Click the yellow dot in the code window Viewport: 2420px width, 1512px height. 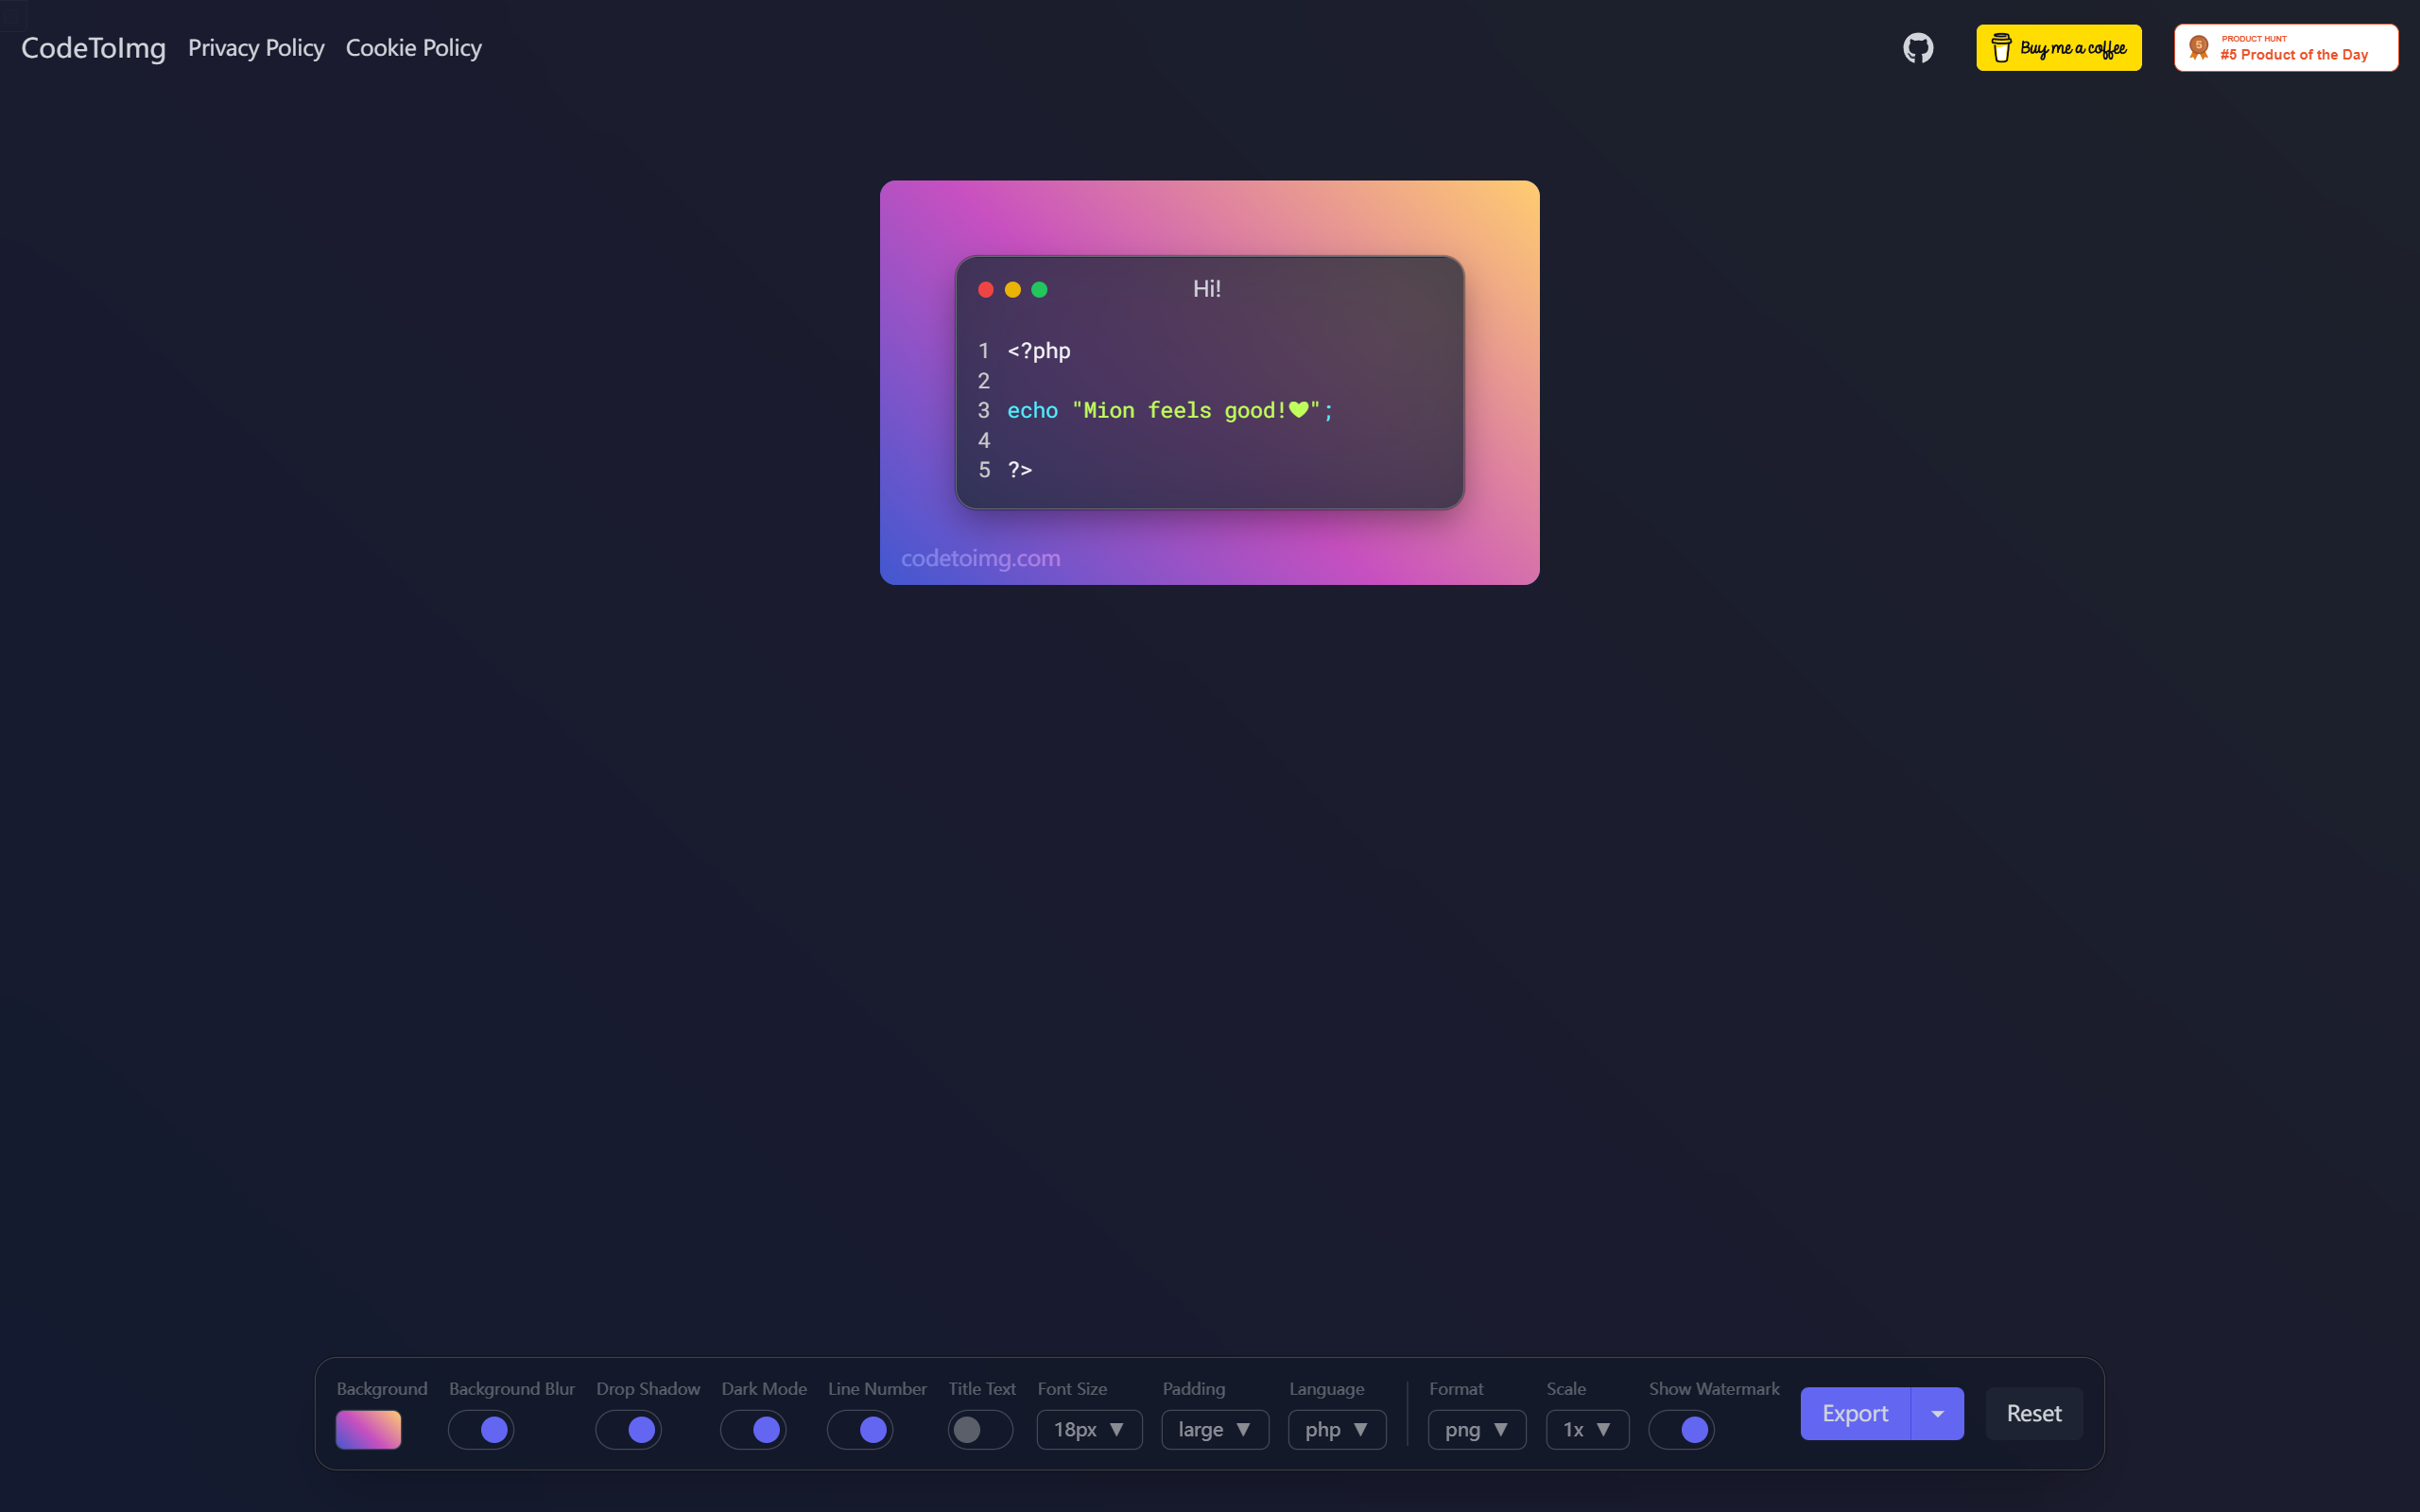click(x=1012, y=290)
